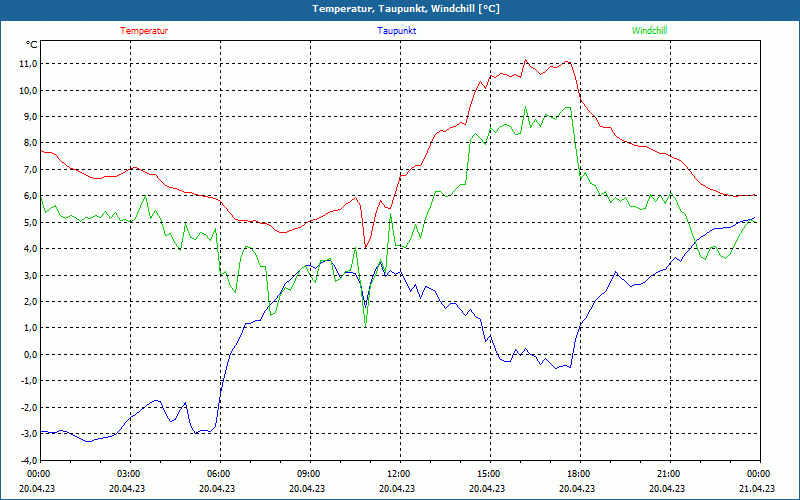Image resolution: width=800 pixels, height=500 pixels.
Task: Click the green Windchill legend label
Action: click(x=649, y=31)
